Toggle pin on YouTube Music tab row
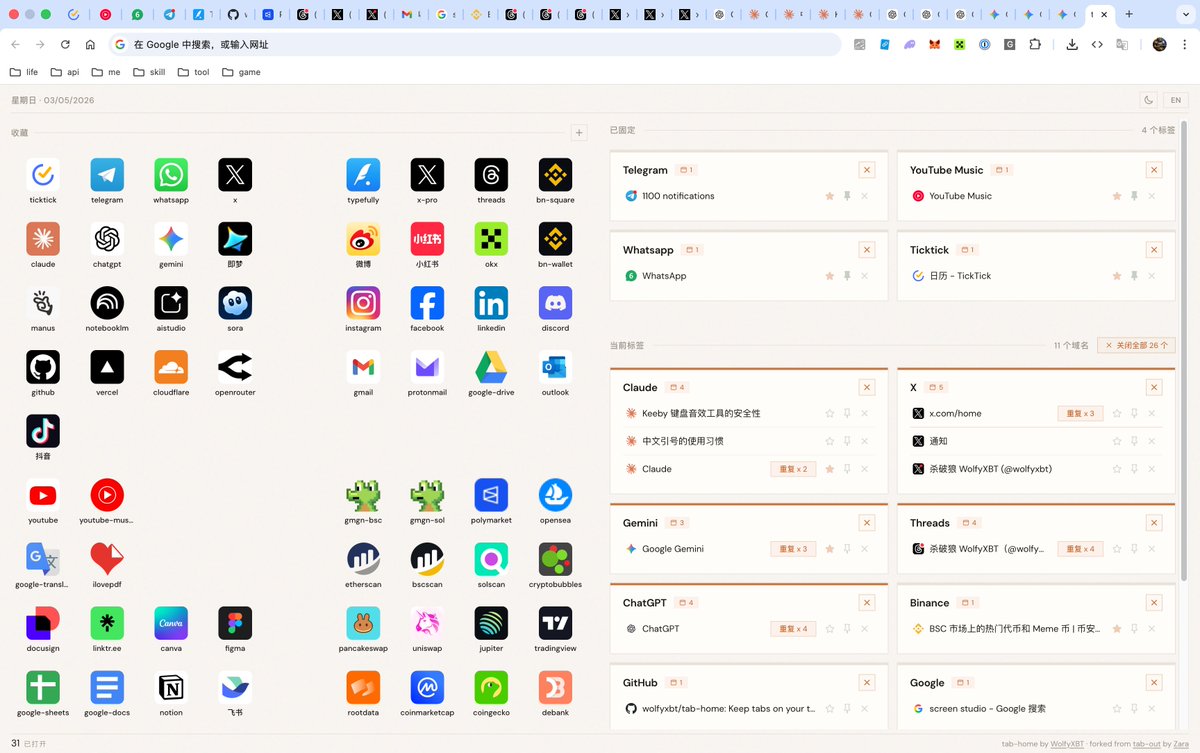 pos(1134,196)
